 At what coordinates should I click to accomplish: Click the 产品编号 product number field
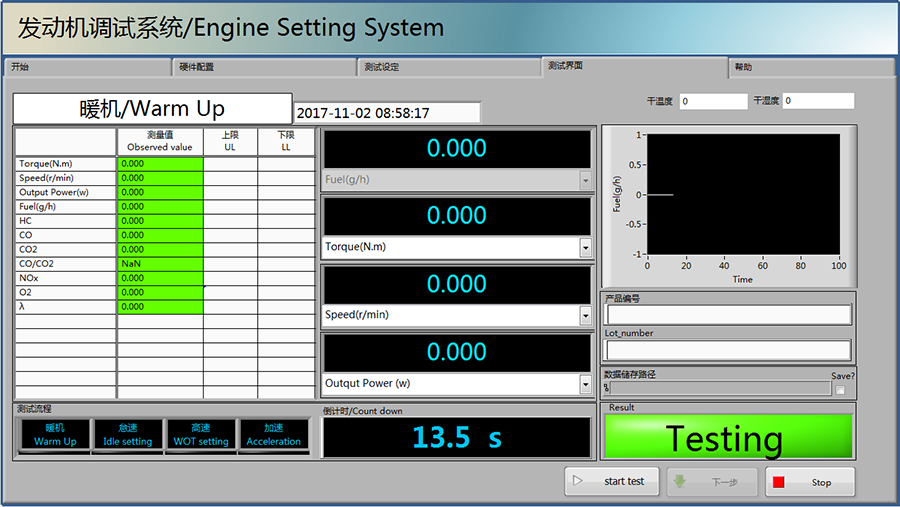pos(727,314)
